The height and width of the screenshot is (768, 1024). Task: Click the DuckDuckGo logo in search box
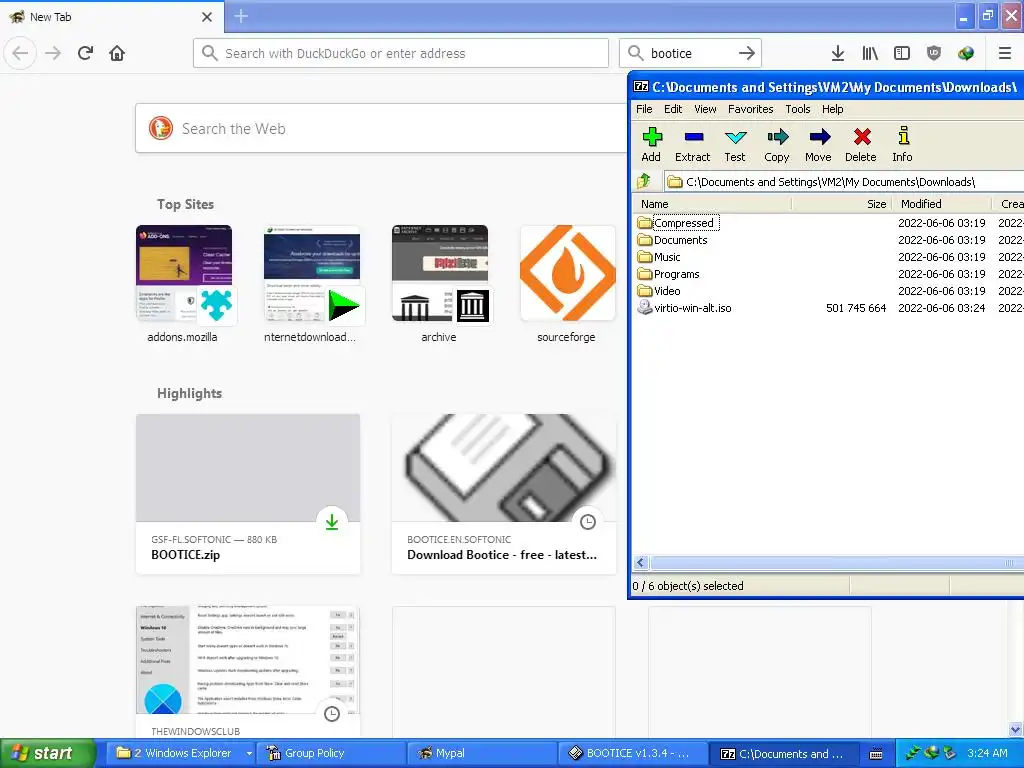[161, 128]
